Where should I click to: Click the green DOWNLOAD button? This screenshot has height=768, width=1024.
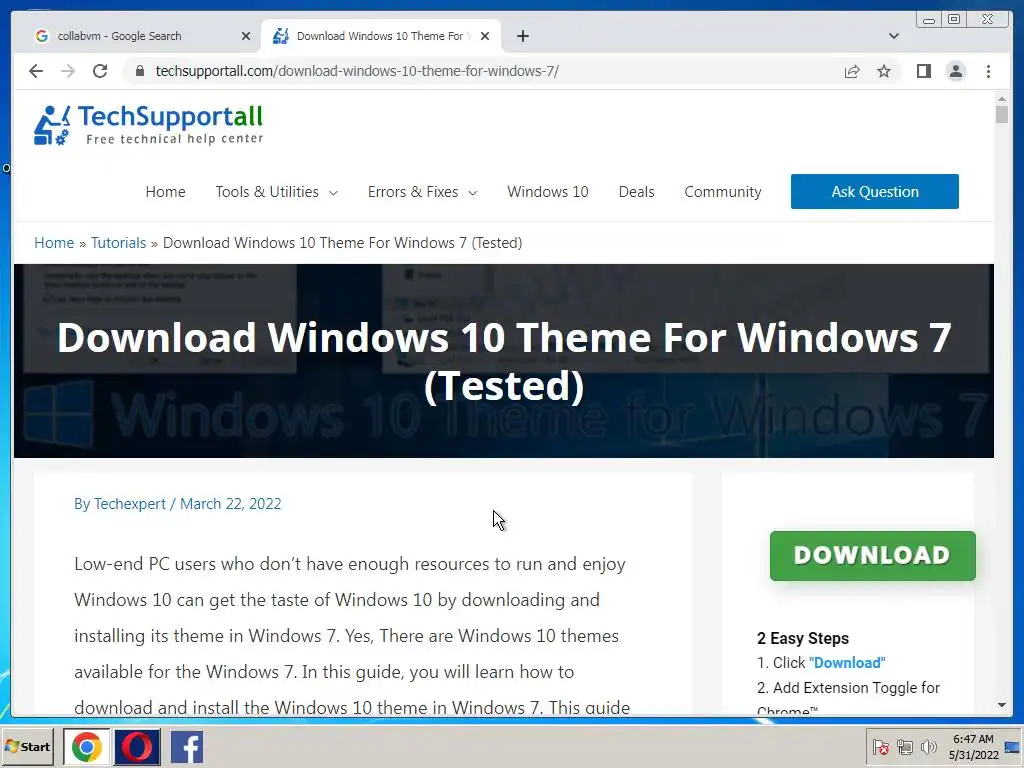click(872, 556)
